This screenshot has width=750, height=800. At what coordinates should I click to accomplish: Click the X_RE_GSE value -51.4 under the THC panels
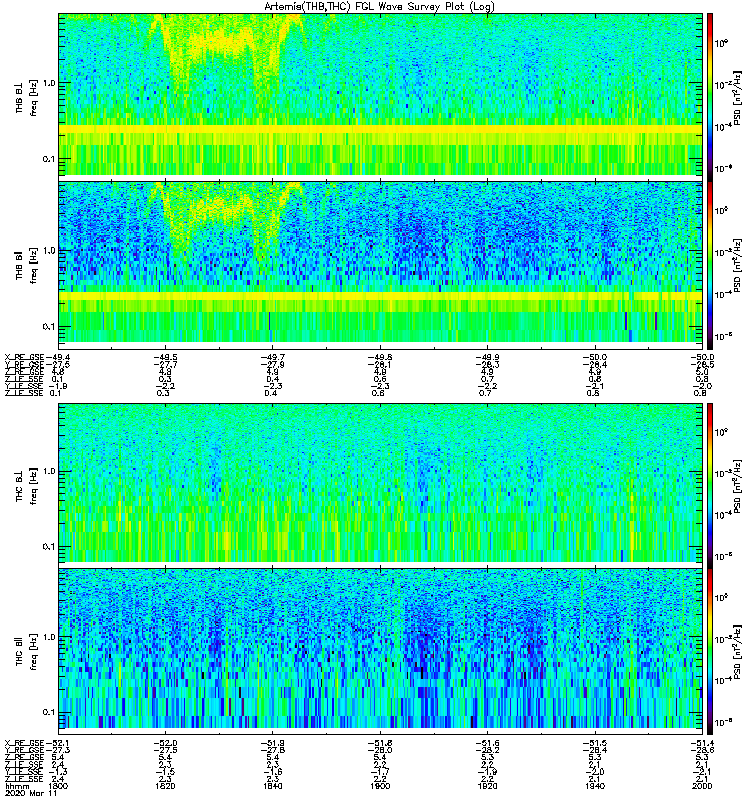[702, 743]
